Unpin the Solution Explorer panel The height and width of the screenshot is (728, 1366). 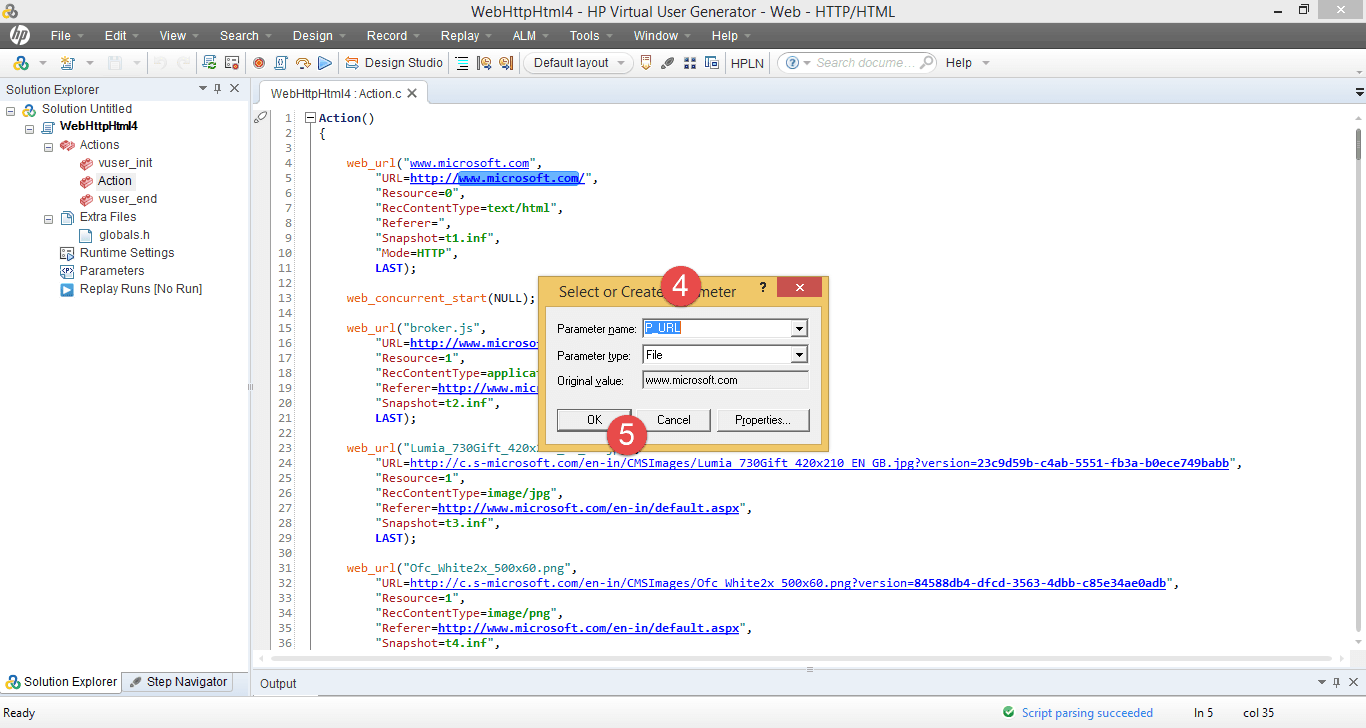click(x=218, y=88)
